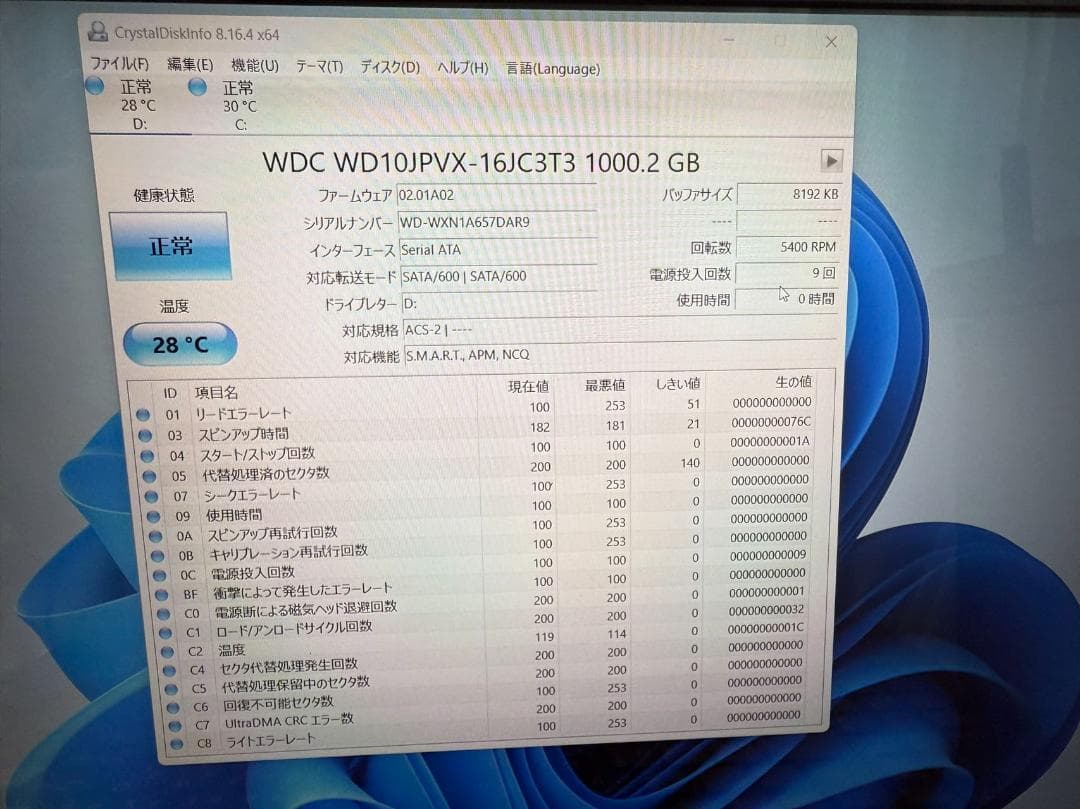Select the D: drive status indicator icon
1080x809 pixels.
[96, 87]
